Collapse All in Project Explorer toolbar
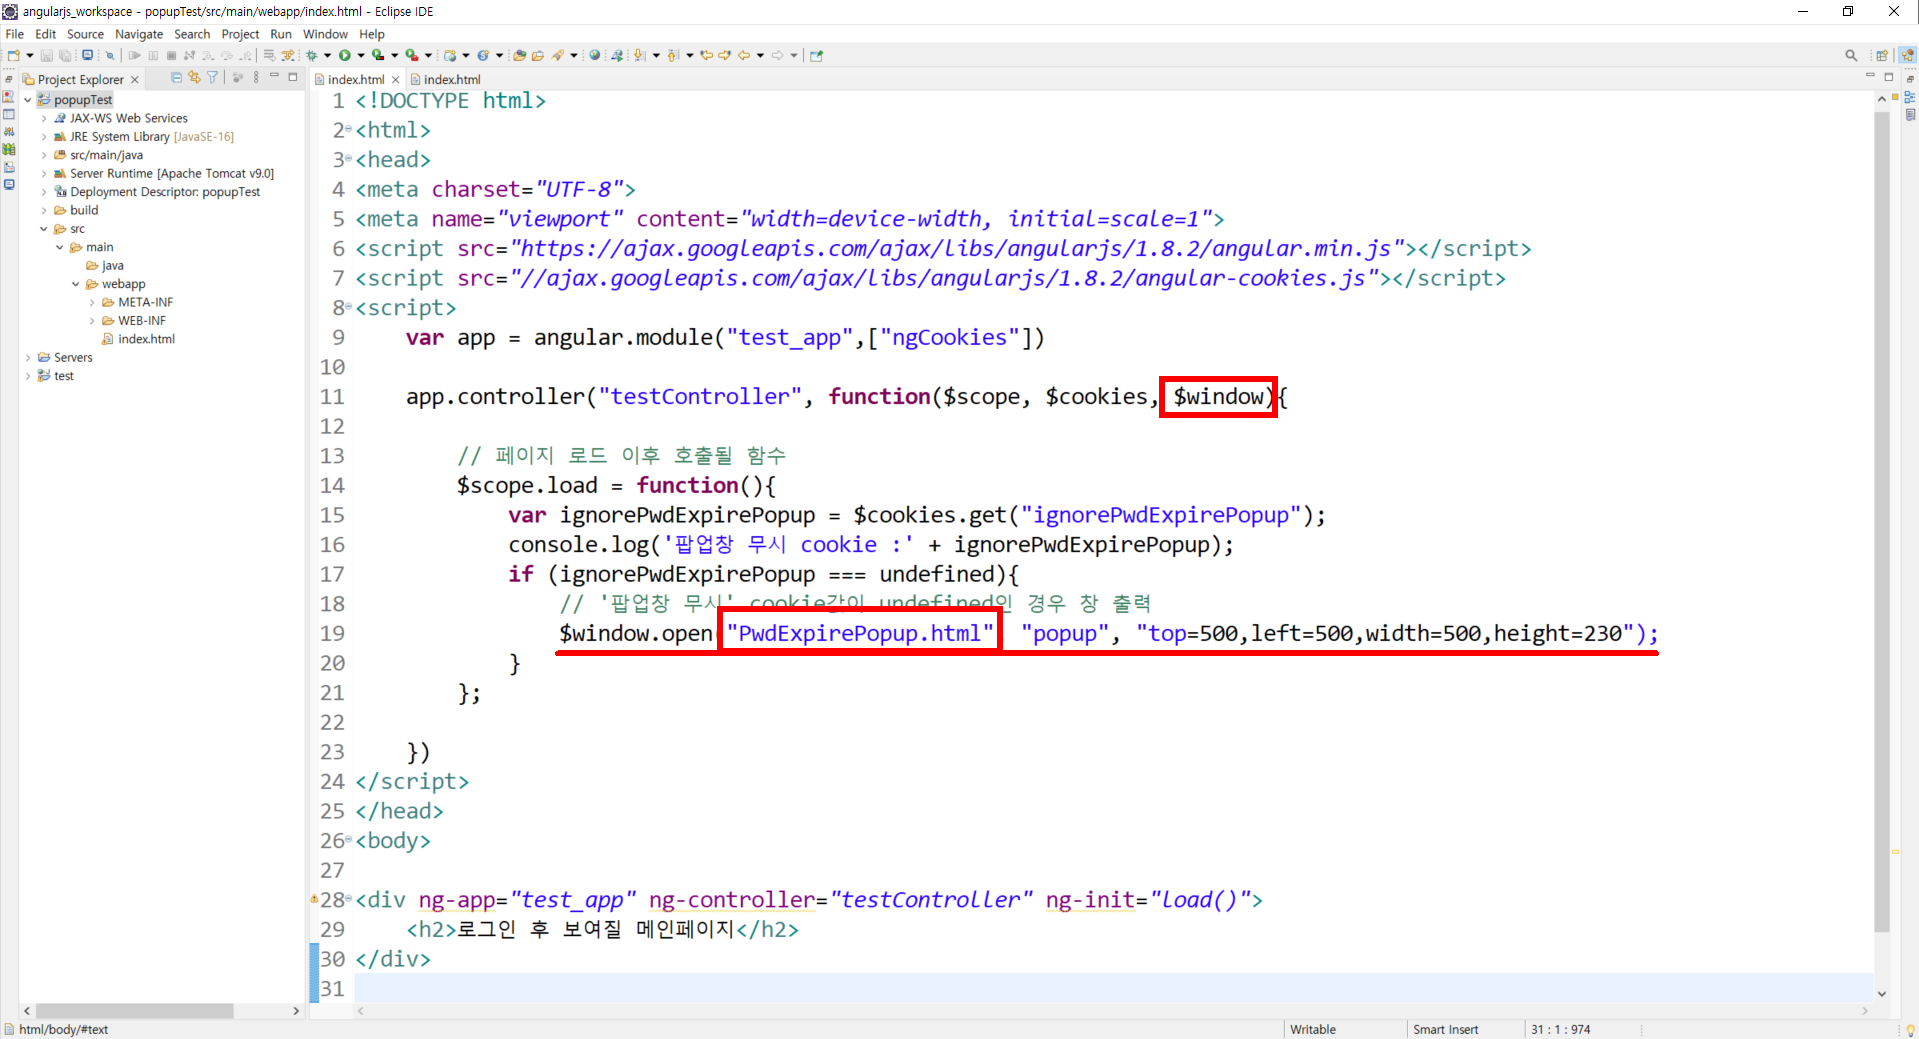This screenshot has width=1919, height=1039. coord(177,77)
